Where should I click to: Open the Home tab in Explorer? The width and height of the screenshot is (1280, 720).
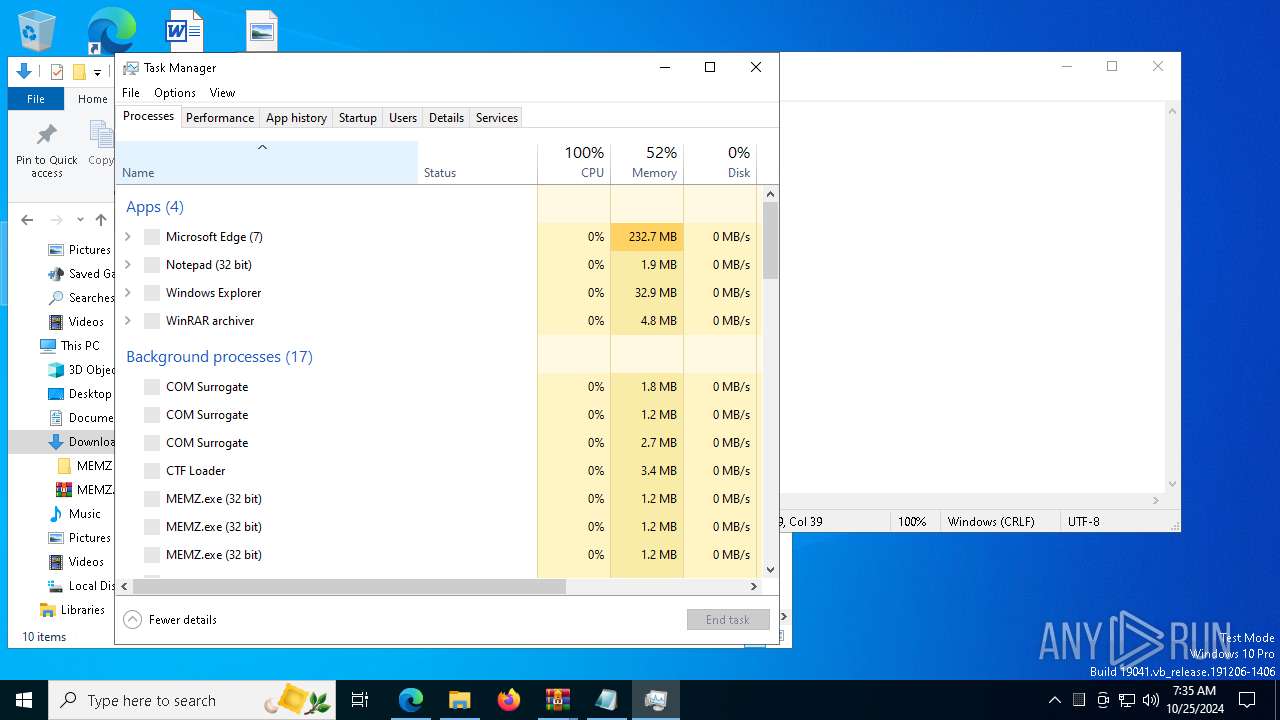point(93,99)
